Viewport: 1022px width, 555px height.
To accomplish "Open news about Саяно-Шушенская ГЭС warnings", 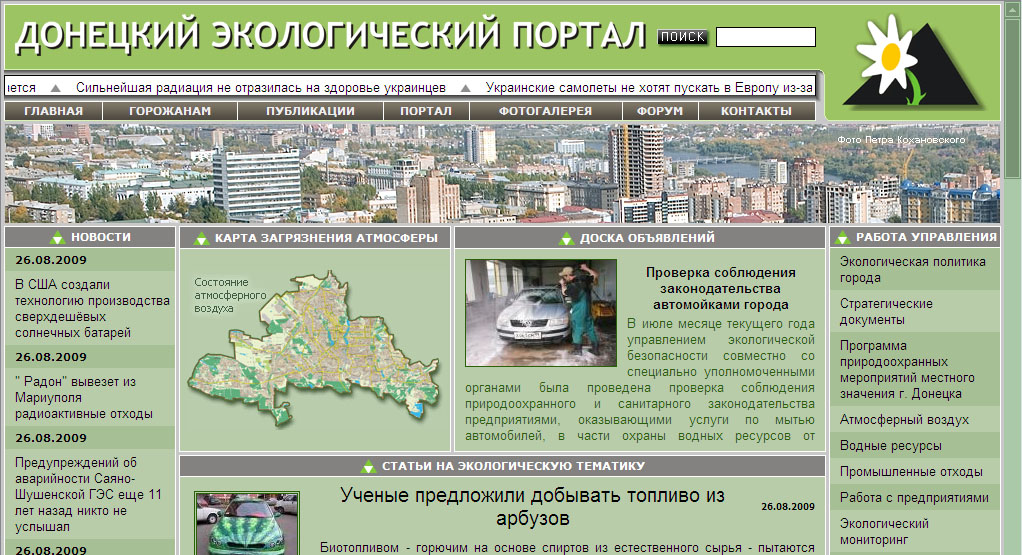I will (88, 494).
